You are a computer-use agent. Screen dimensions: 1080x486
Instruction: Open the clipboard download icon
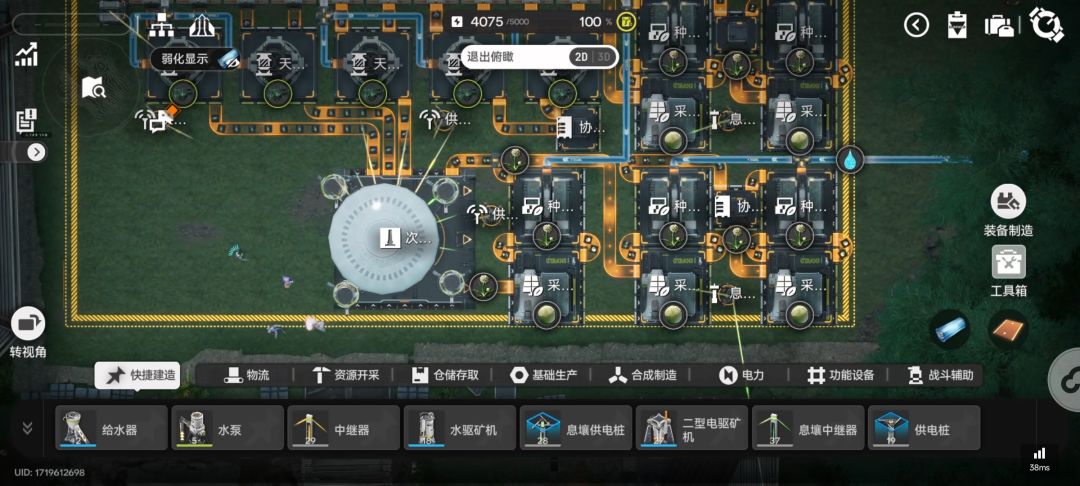[957, 25]
